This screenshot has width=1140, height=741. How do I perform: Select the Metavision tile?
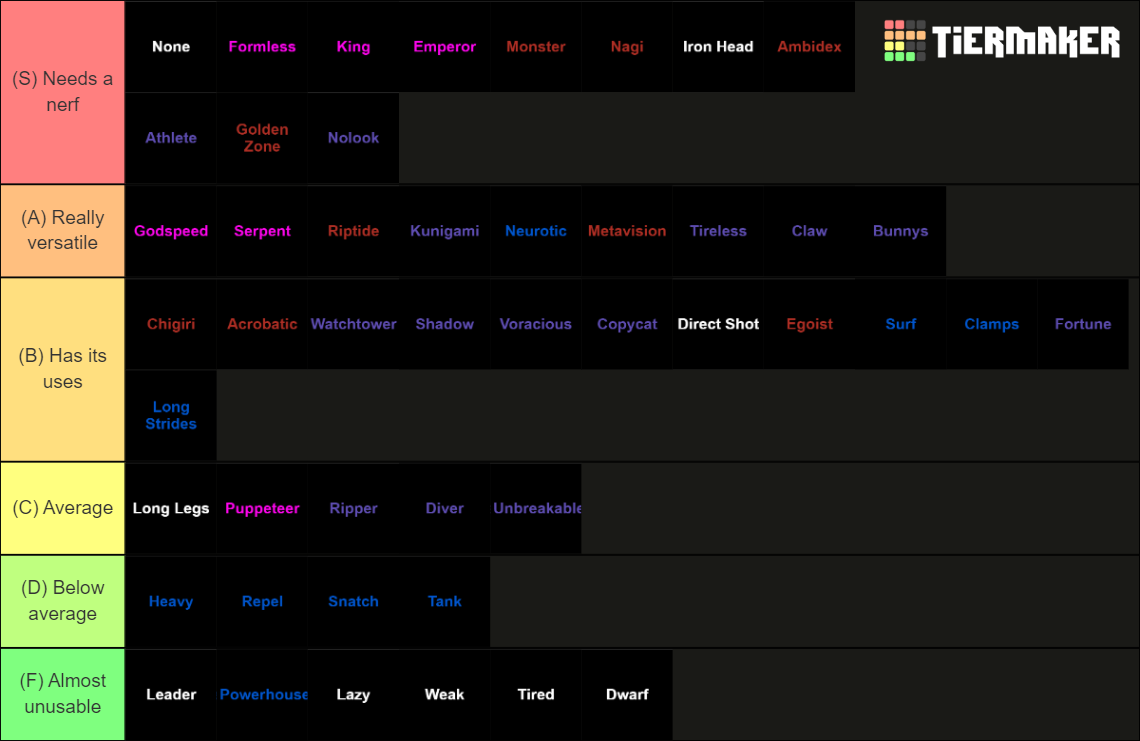click(627, 231)
